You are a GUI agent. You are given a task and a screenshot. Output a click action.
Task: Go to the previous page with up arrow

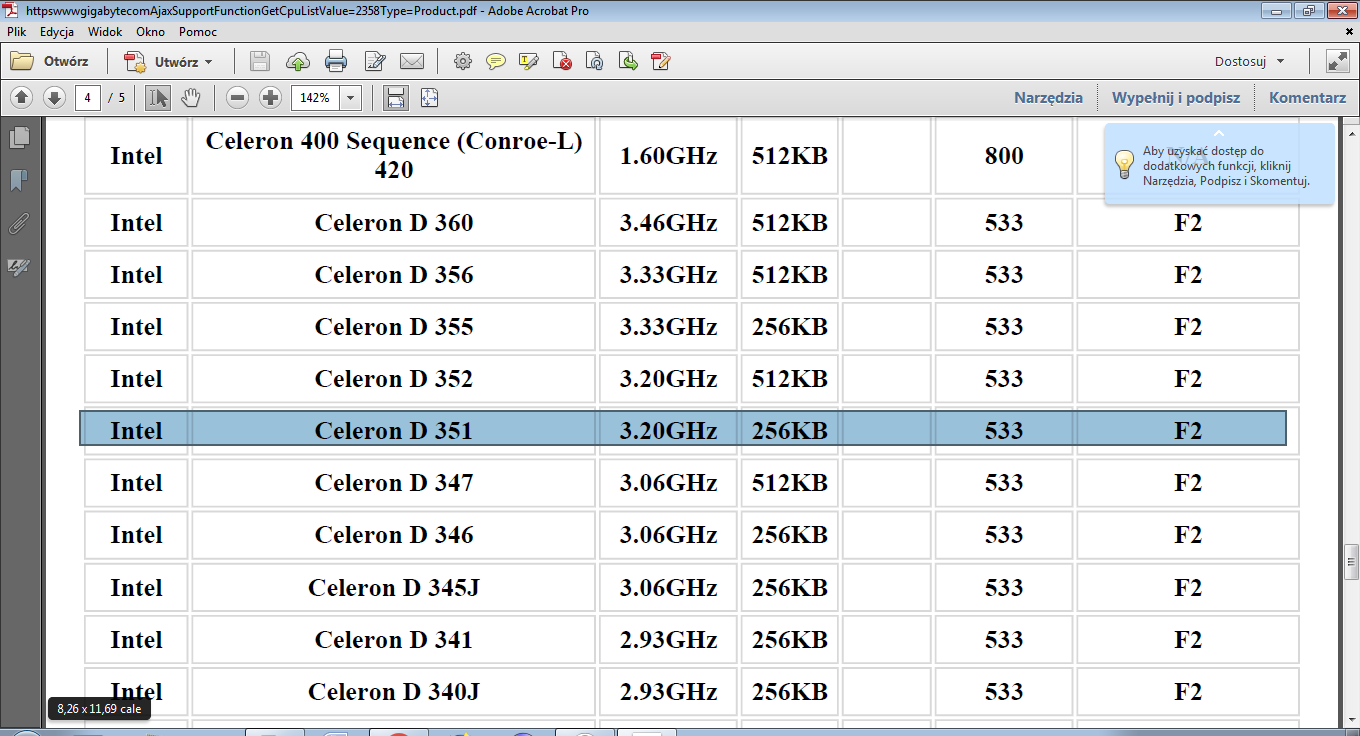[22, 97]
